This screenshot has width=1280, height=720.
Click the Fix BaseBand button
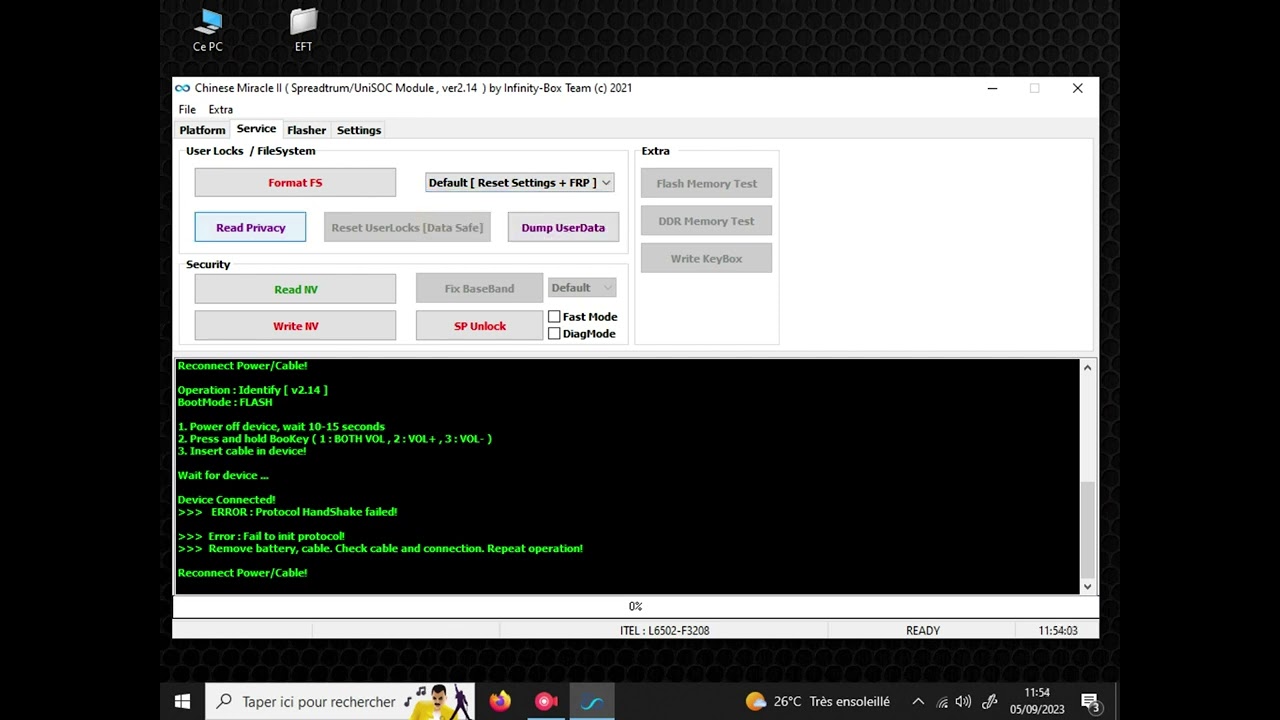tap(479, 288)
